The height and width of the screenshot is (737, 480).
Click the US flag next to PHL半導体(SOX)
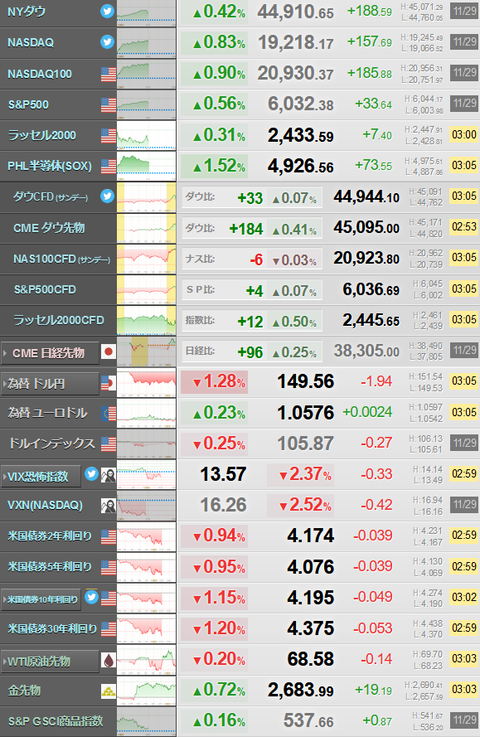109,166
